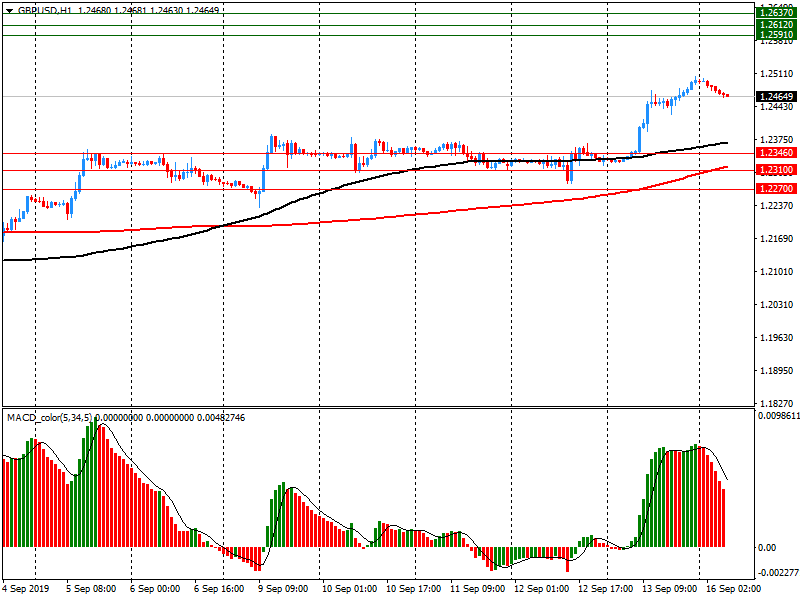Screen dimensions: 800x600
Task: Click the 1.21690 price scale value
Action: tap(777, 238)
